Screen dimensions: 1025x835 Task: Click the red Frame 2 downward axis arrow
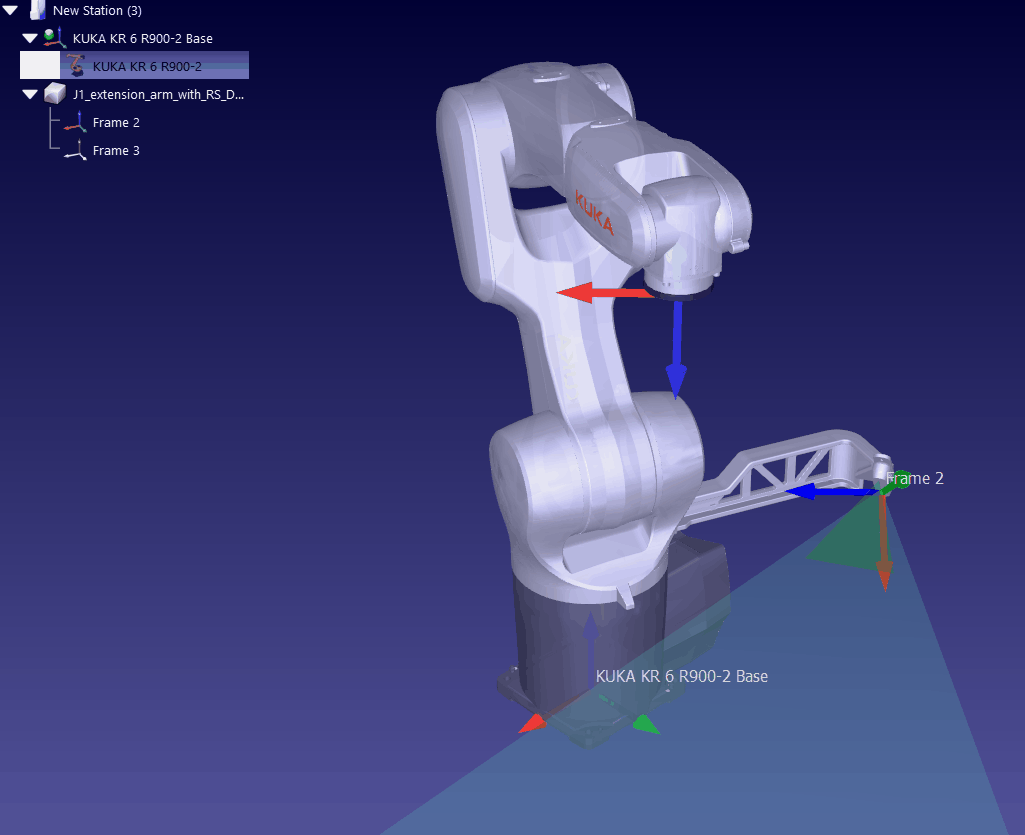[x=884, y=544]
